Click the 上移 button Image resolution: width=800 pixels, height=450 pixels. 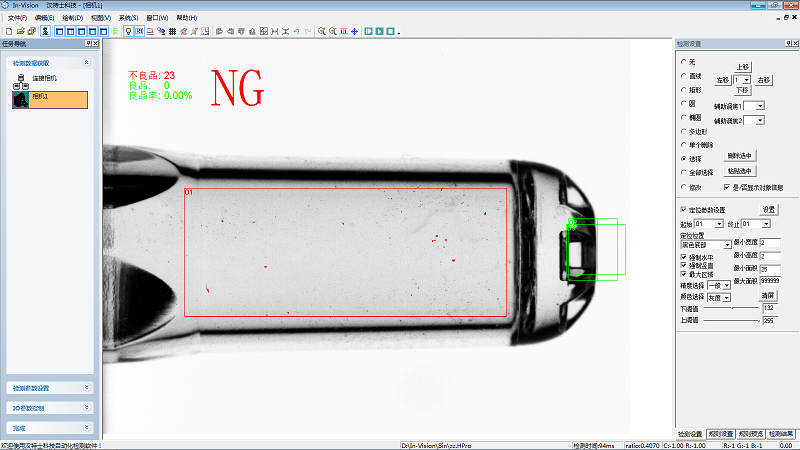743,65
